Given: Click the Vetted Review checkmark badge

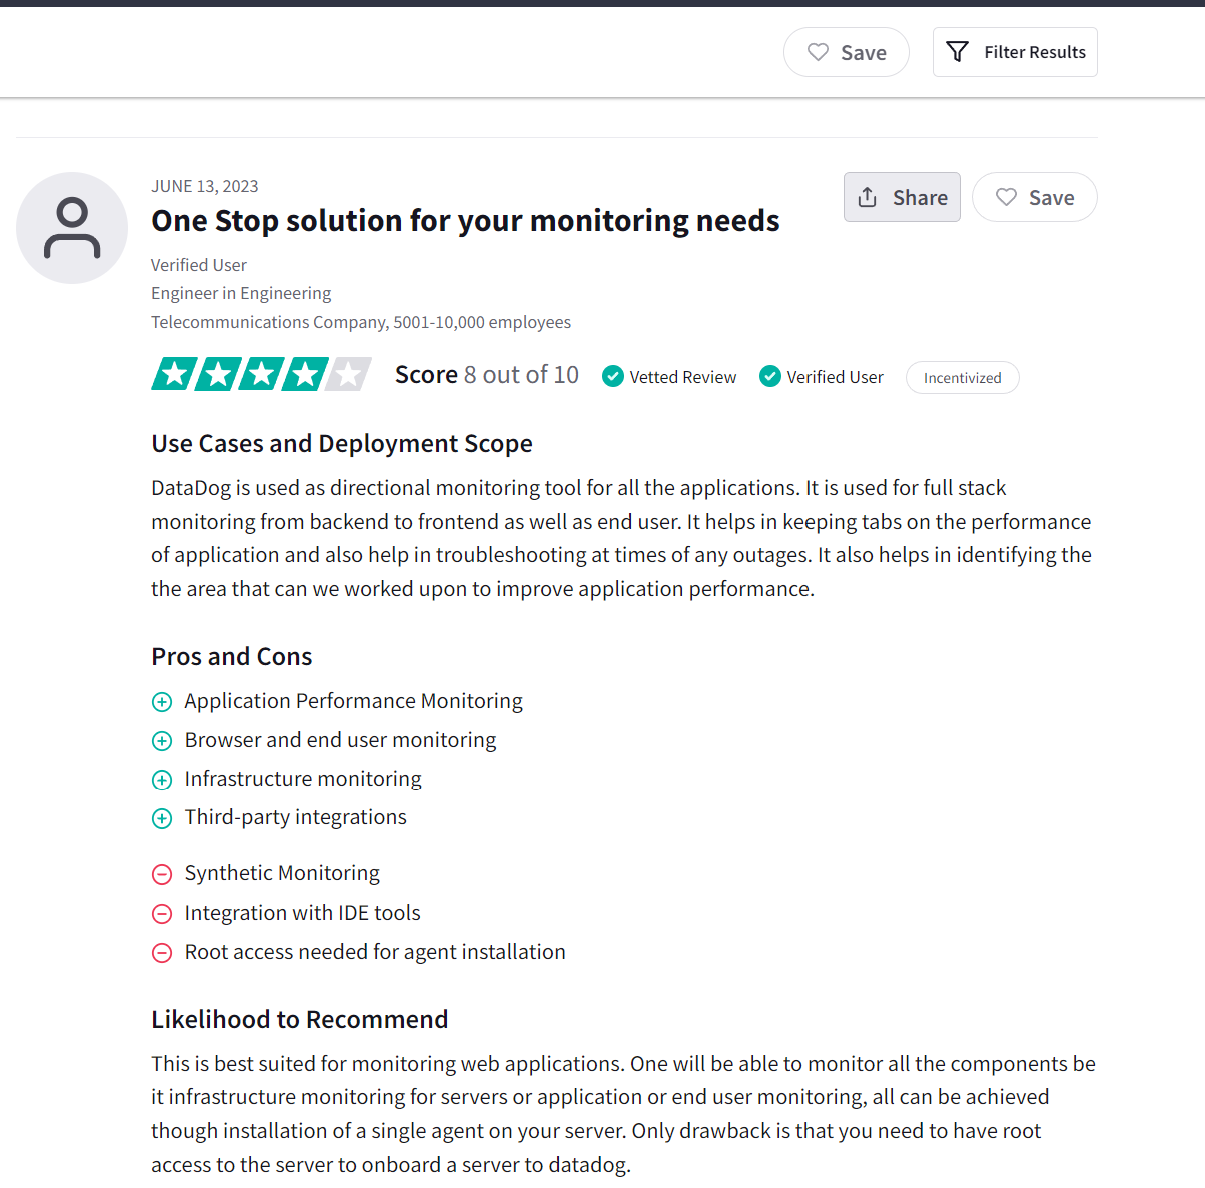Looking at the screenshot, I should coord(613,376).
